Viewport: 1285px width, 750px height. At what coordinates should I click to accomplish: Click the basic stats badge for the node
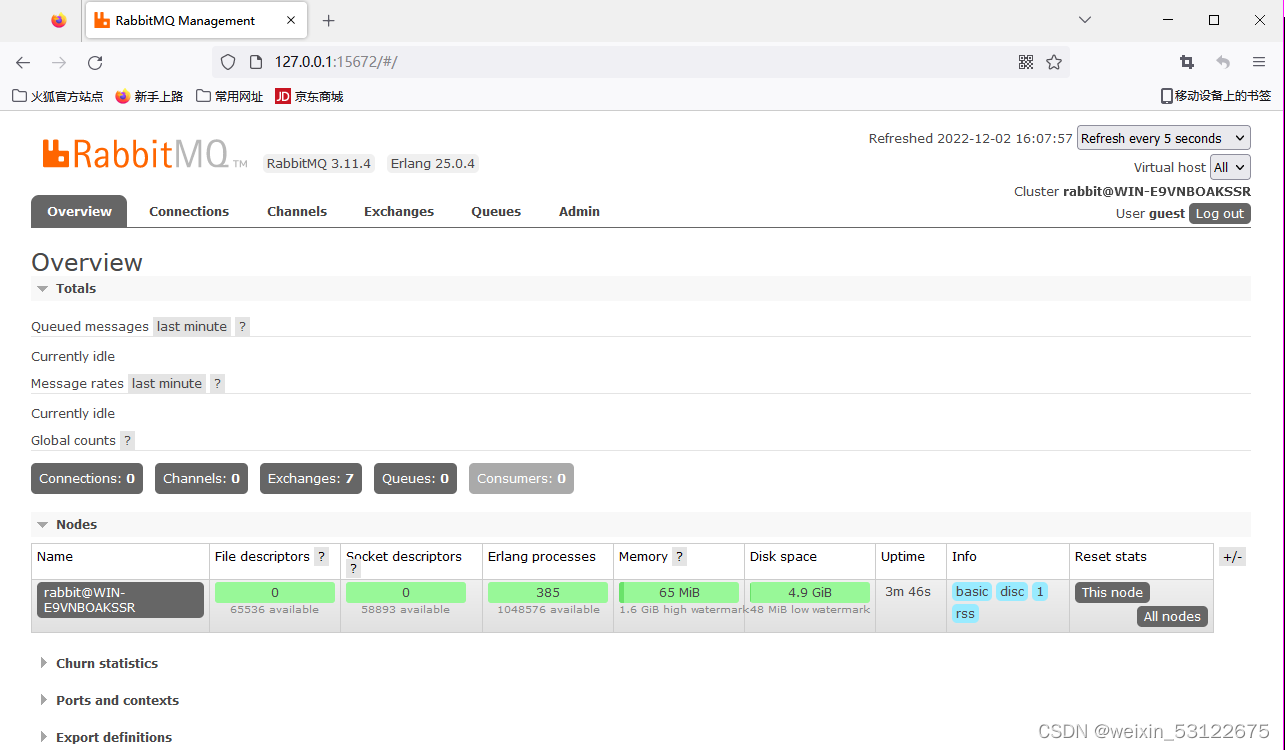point(971,591)
